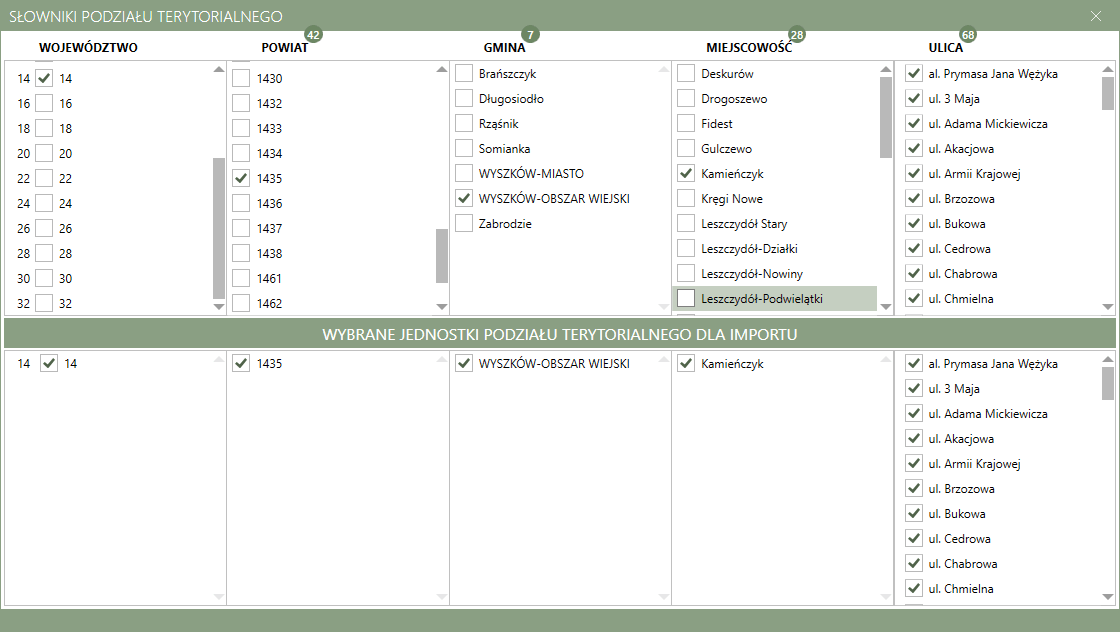Select the Zabrodzie gmina entry
Image resolution: width=1120 pixels, height=632 pixels.
(x=505, y=224)
